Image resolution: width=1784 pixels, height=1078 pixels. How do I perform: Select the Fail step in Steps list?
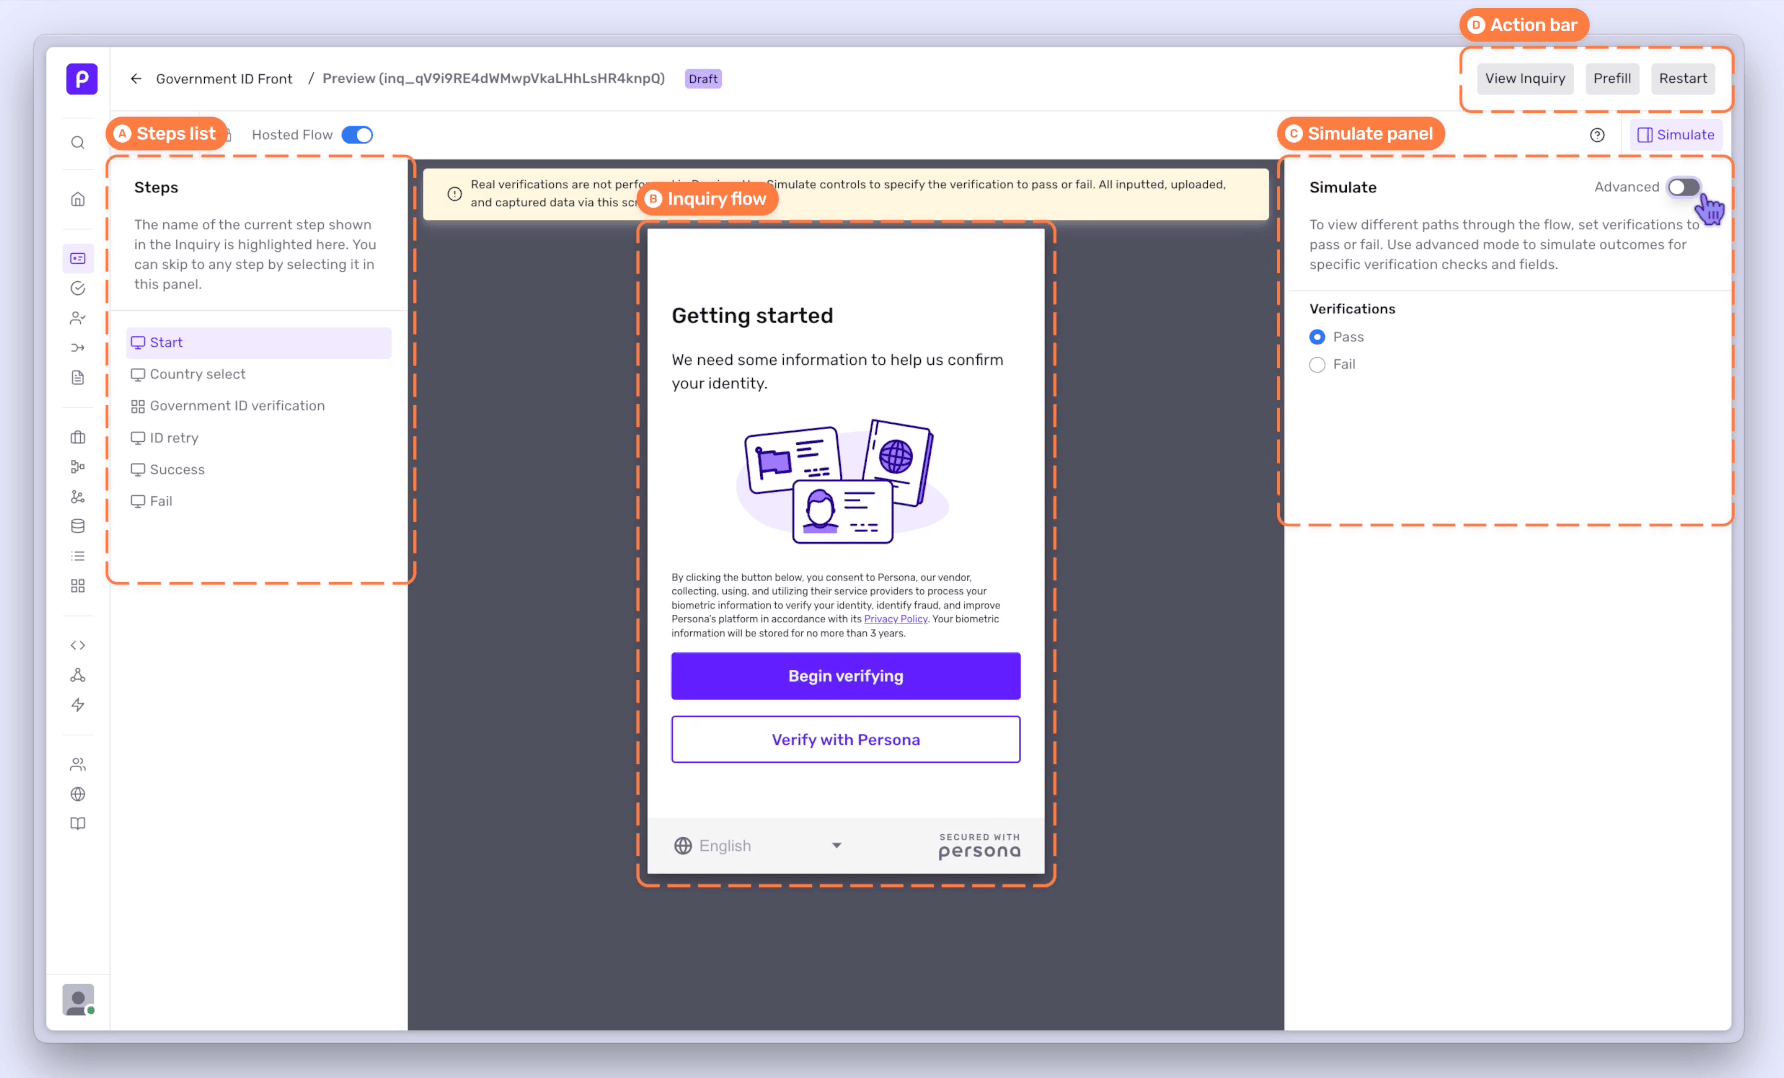(x=259, y=502)
